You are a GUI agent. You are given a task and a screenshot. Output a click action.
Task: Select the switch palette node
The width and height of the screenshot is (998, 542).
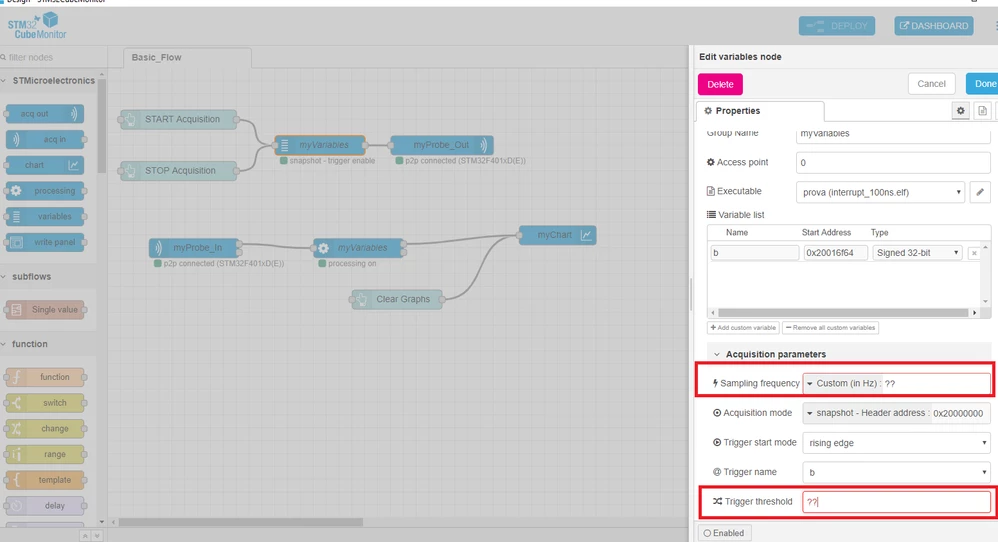[x=45, y=403]
